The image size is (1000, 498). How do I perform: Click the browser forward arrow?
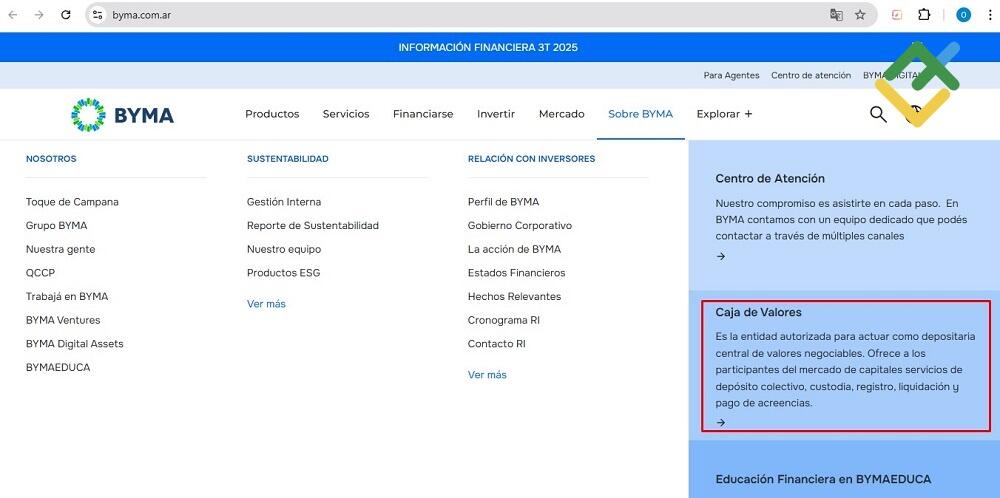click(39, 15)
